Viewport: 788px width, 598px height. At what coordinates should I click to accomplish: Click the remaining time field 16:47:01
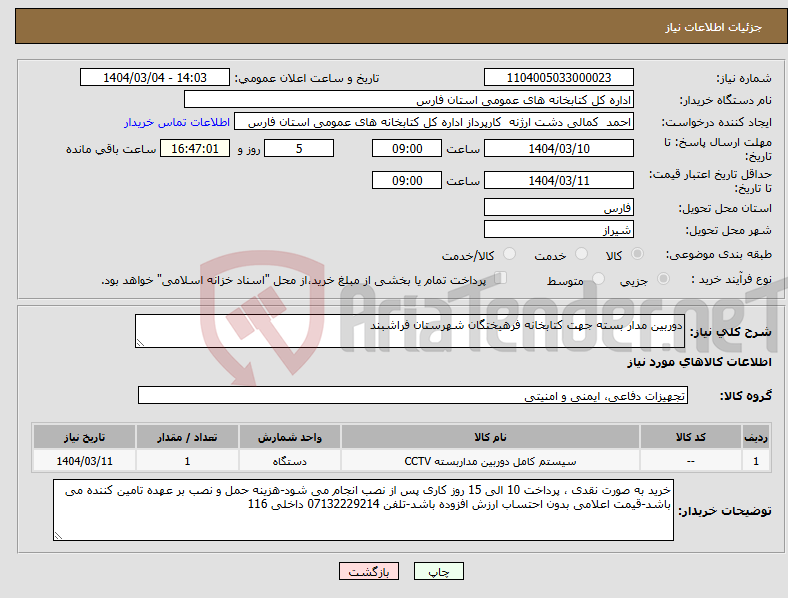point(195,148)
